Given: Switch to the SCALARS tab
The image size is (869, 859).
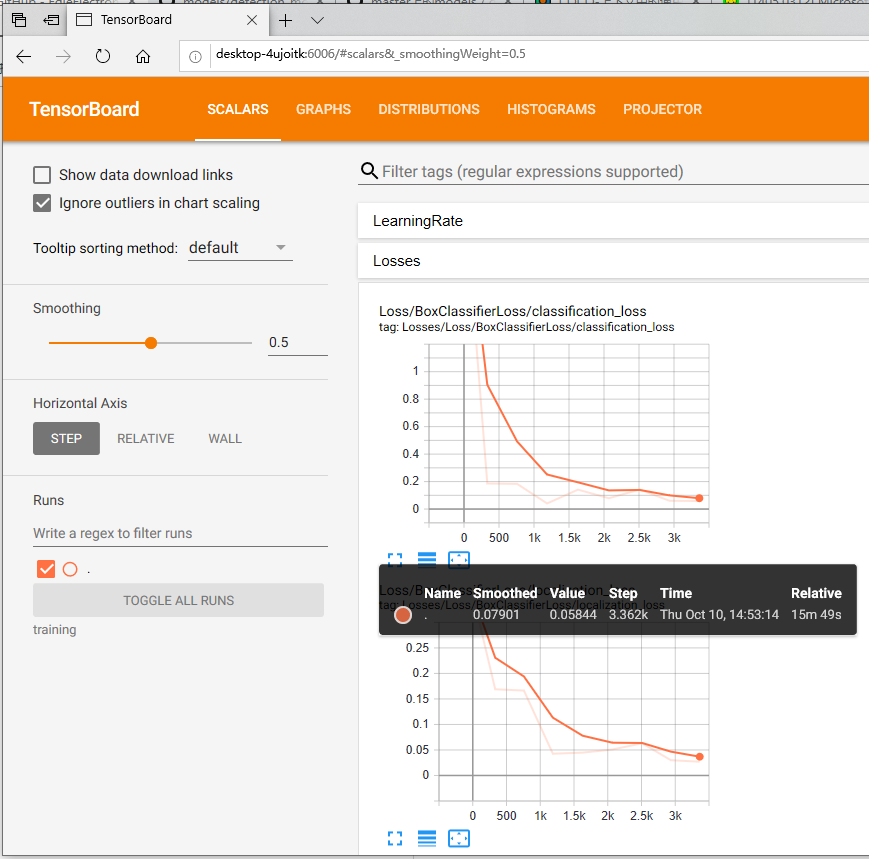Looking at the screenshot, I should tap(238, 109).
